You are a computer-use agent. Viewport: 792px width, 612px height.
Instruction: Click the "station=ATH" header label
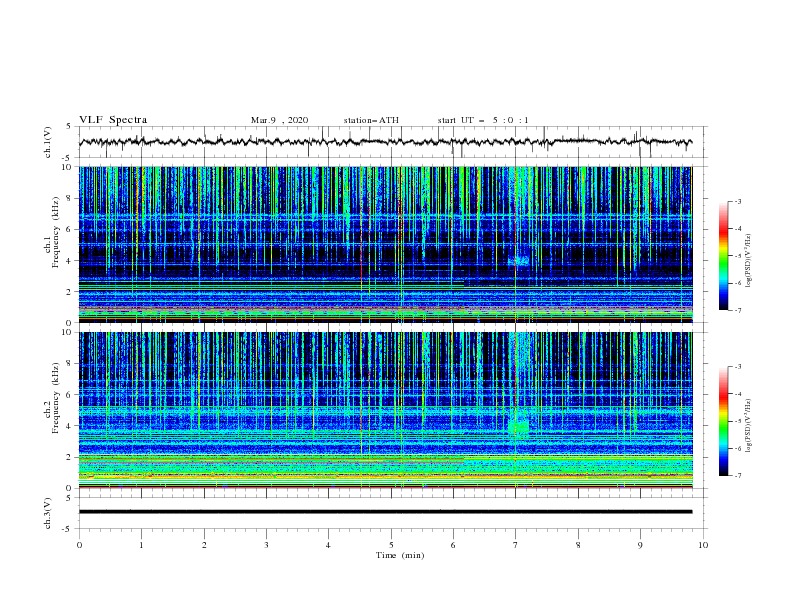[x=371, y=120]
